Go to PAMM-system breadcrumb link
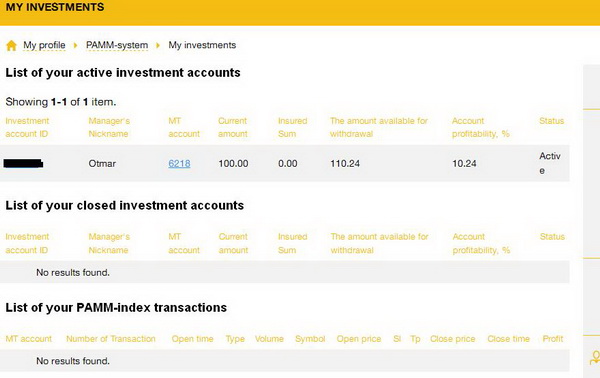Viewport: 600px width, 378px height. pyautogui.click(x=117, y=45)
